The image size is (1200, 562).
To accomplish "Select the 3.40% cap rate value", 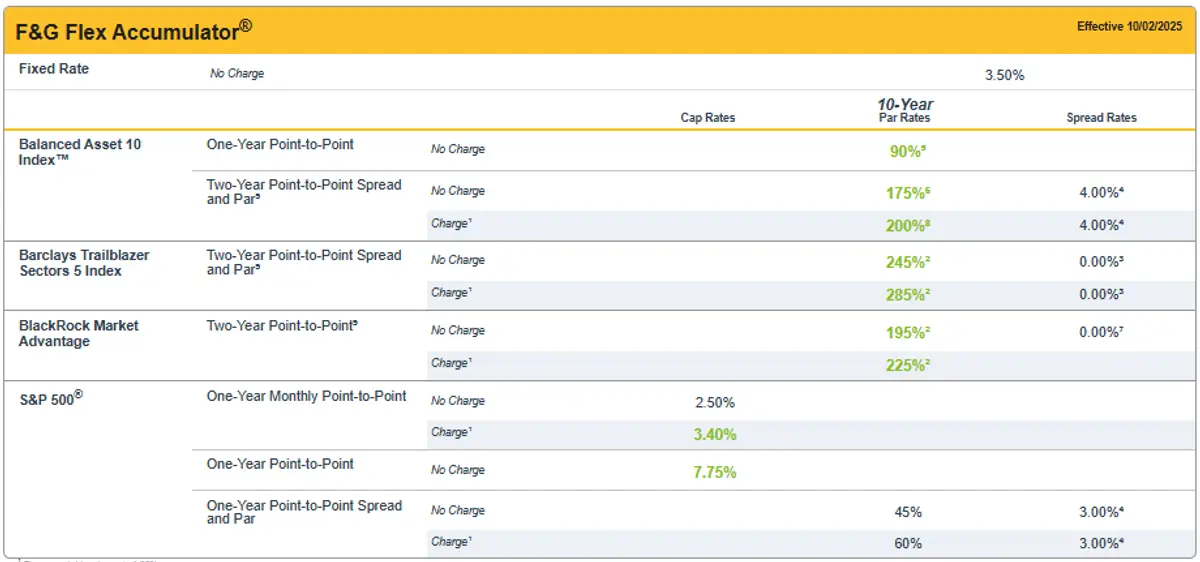I will click(x=715, y=435).
